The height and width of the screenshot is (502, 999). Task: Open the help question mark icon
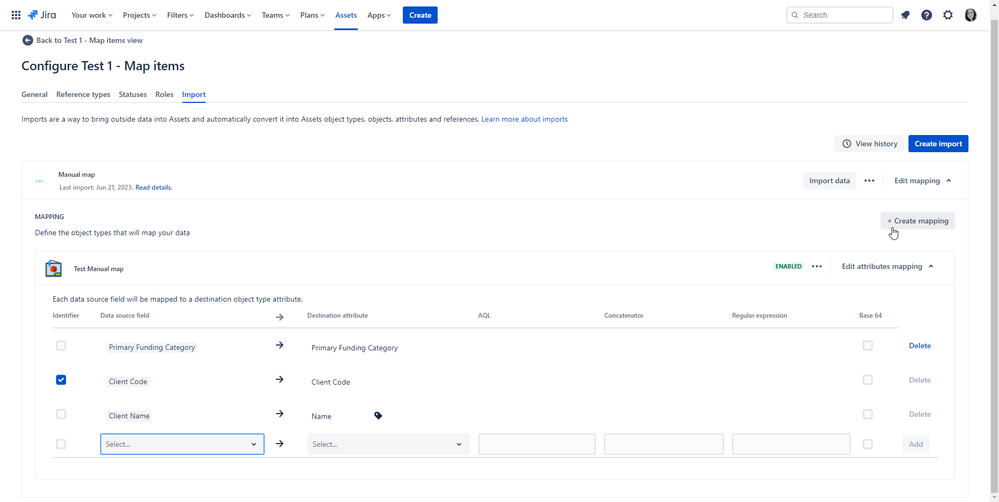coord(926,15)
